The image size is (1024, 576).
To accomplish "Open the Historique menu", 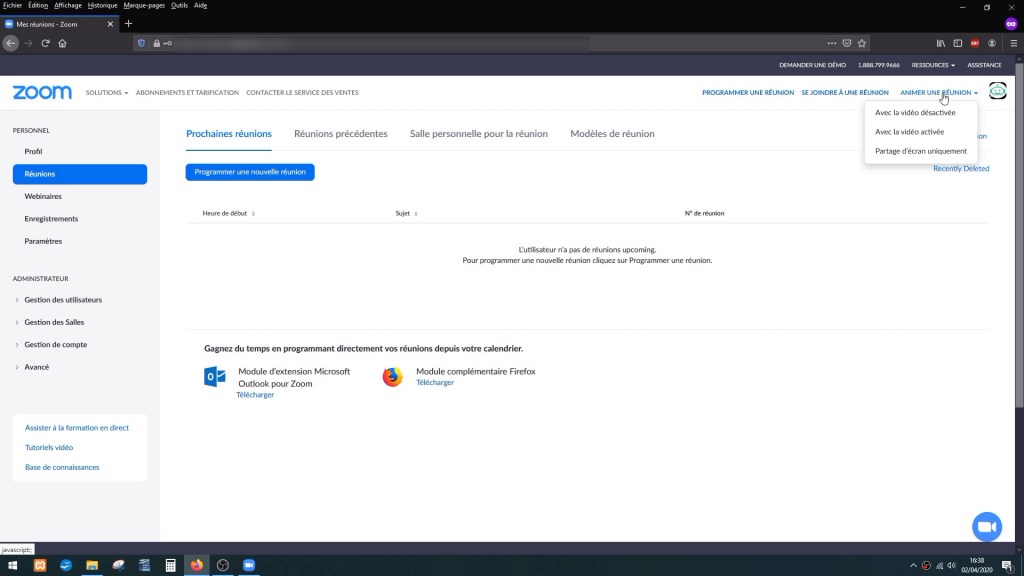I will [103, 5].
